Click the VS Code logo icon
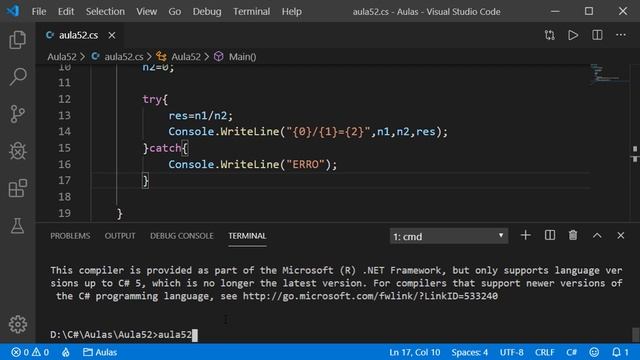The width and height of the screenshot is (640, 360). click(x=13, y=11)
